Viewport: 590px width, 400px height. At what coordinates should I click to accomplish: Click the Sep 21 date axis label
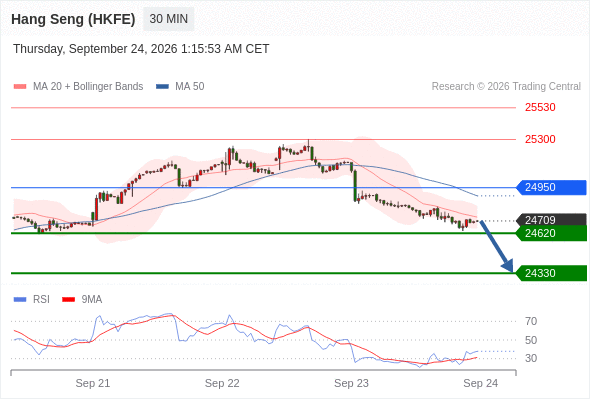pos(93,383)
